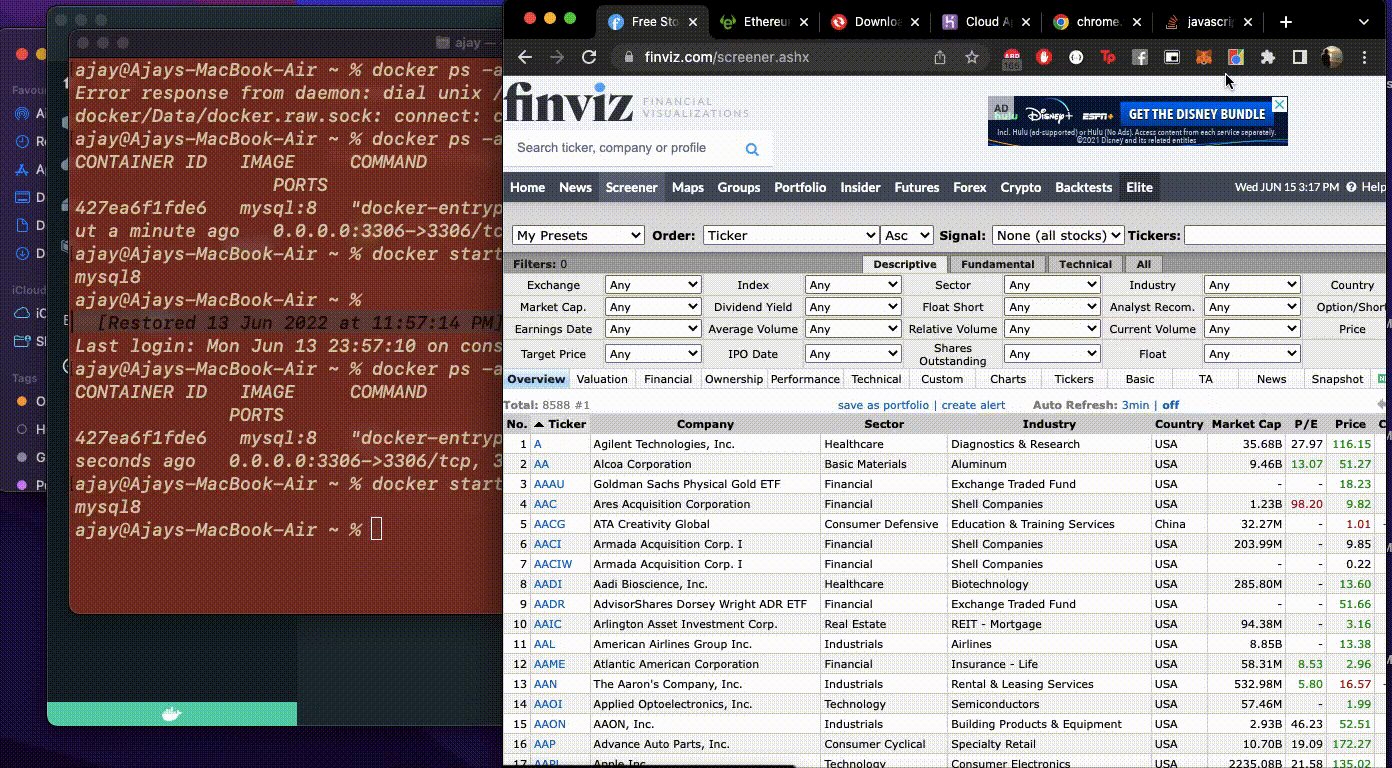Viewport: 1392px width, 768px height.
Task: Bookmark this page with star icon
Action: pos(971,57)
